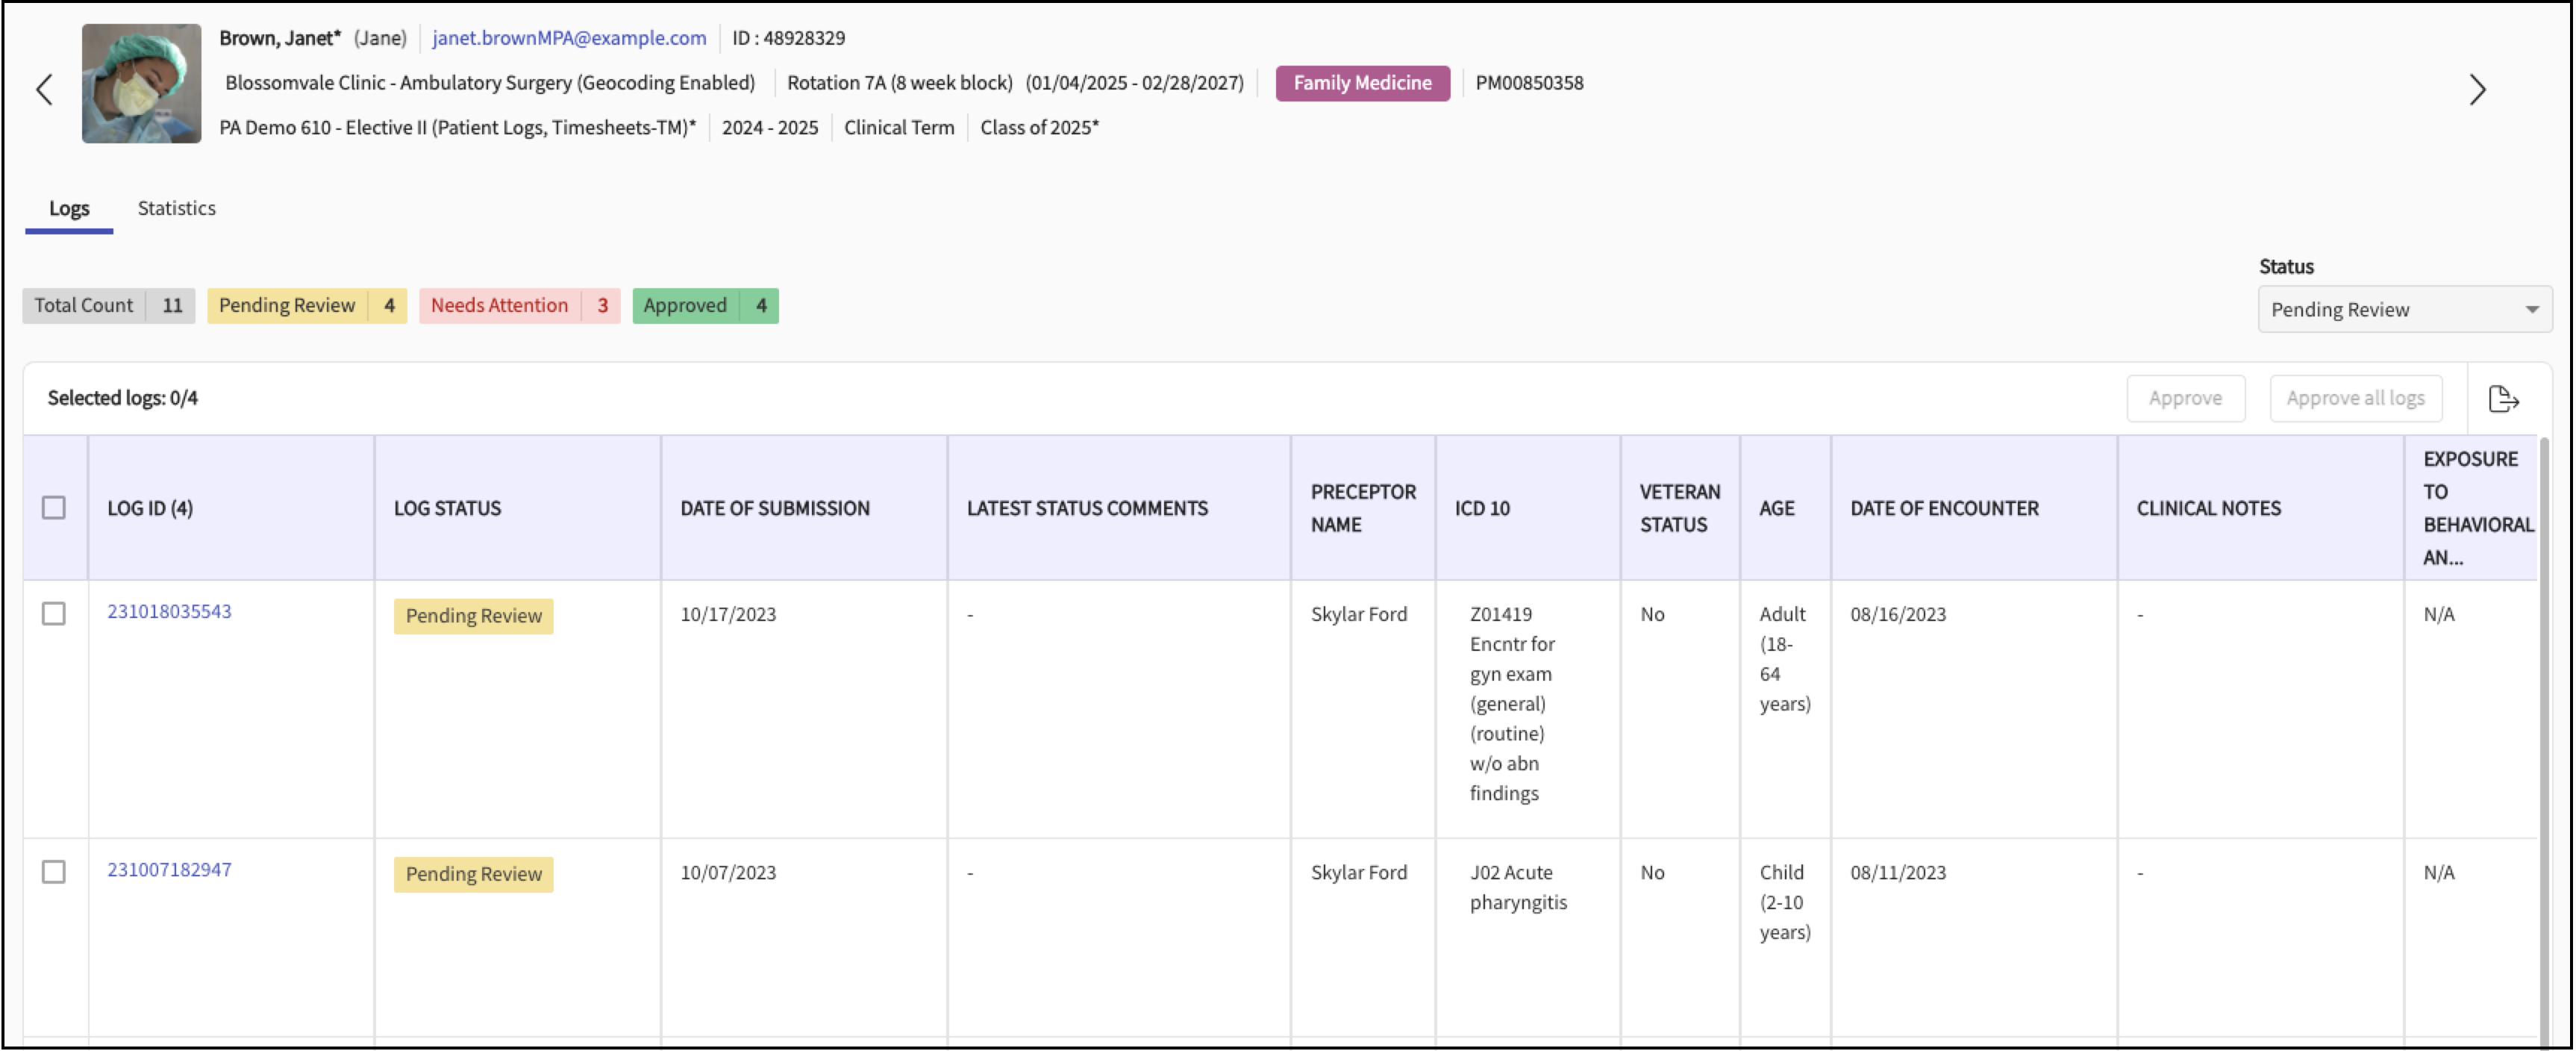Open log ID 231018035543 link
The height and width of the screenshot is (1051, 2576).
(169, 611)
